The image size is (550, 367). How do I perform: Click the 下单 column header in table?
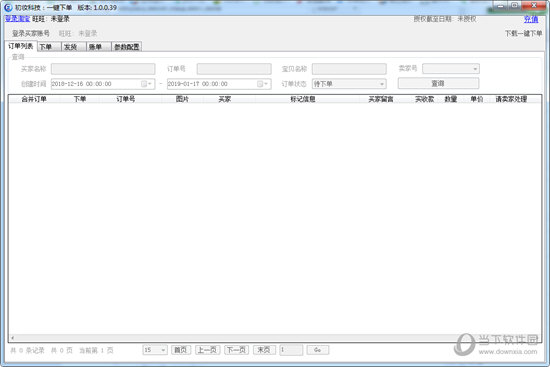click(x=80, y=99)
